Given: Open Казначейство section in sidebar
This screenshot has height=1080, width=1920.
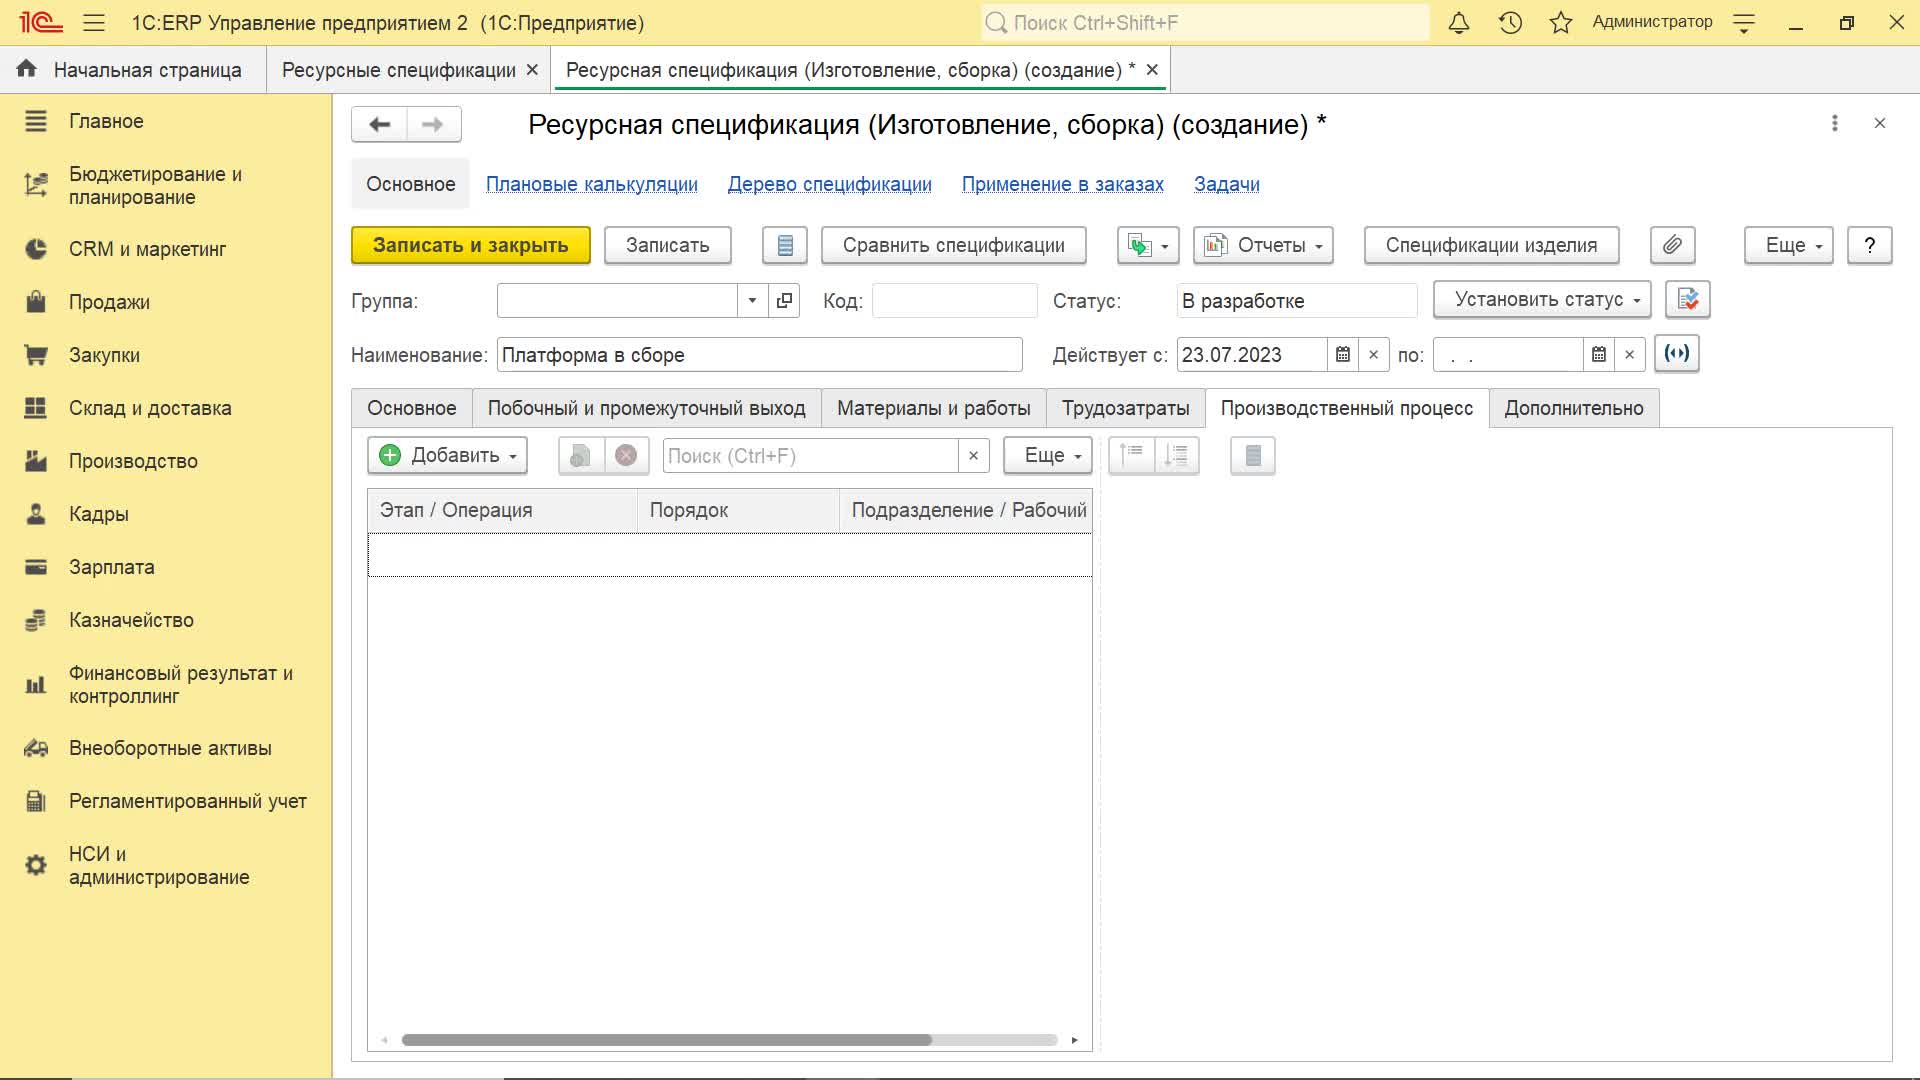Looking at the screenshot, I should pyautogui.click(x=131, y=620).
